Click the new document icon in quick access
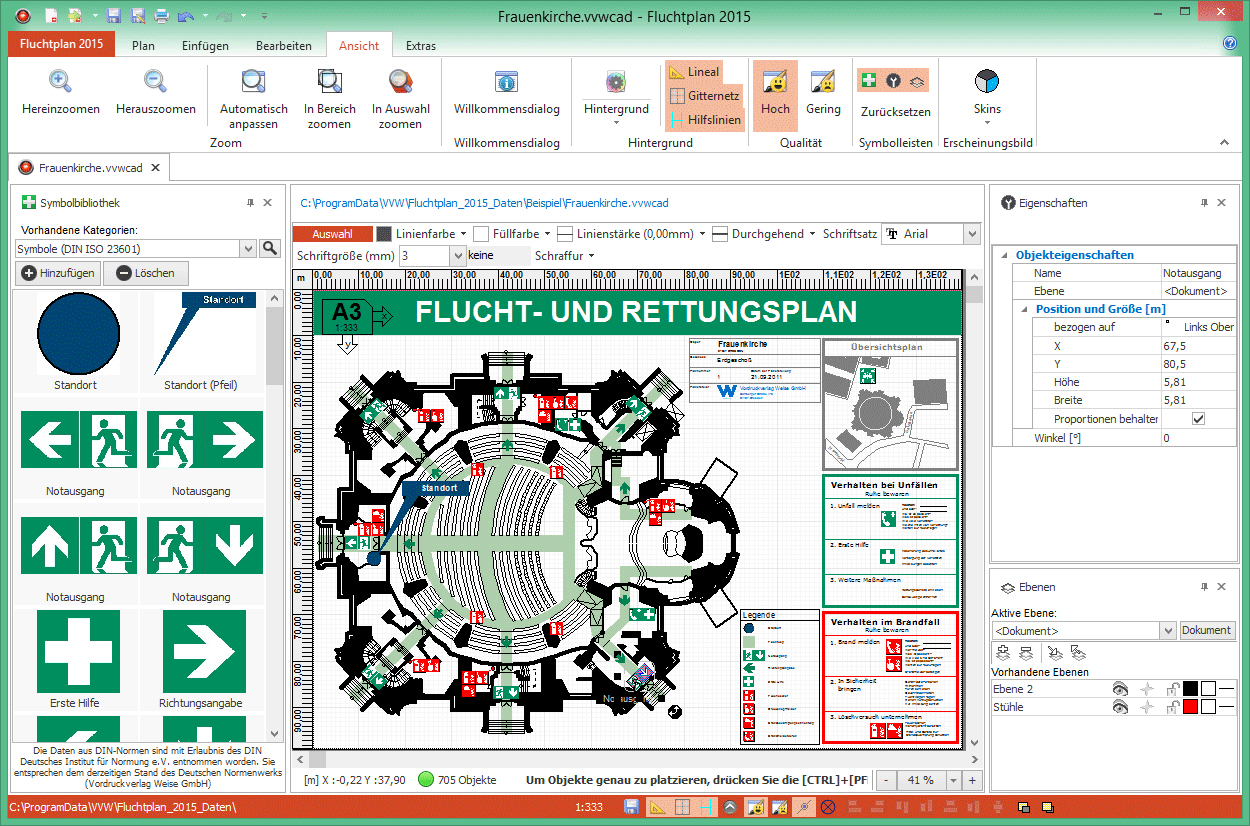This screenshot has width=1250, height=826. point(50,16)
